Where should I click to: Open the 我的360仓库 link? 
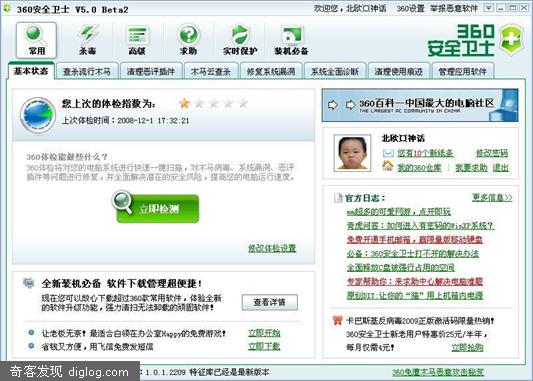coord(419,167)
